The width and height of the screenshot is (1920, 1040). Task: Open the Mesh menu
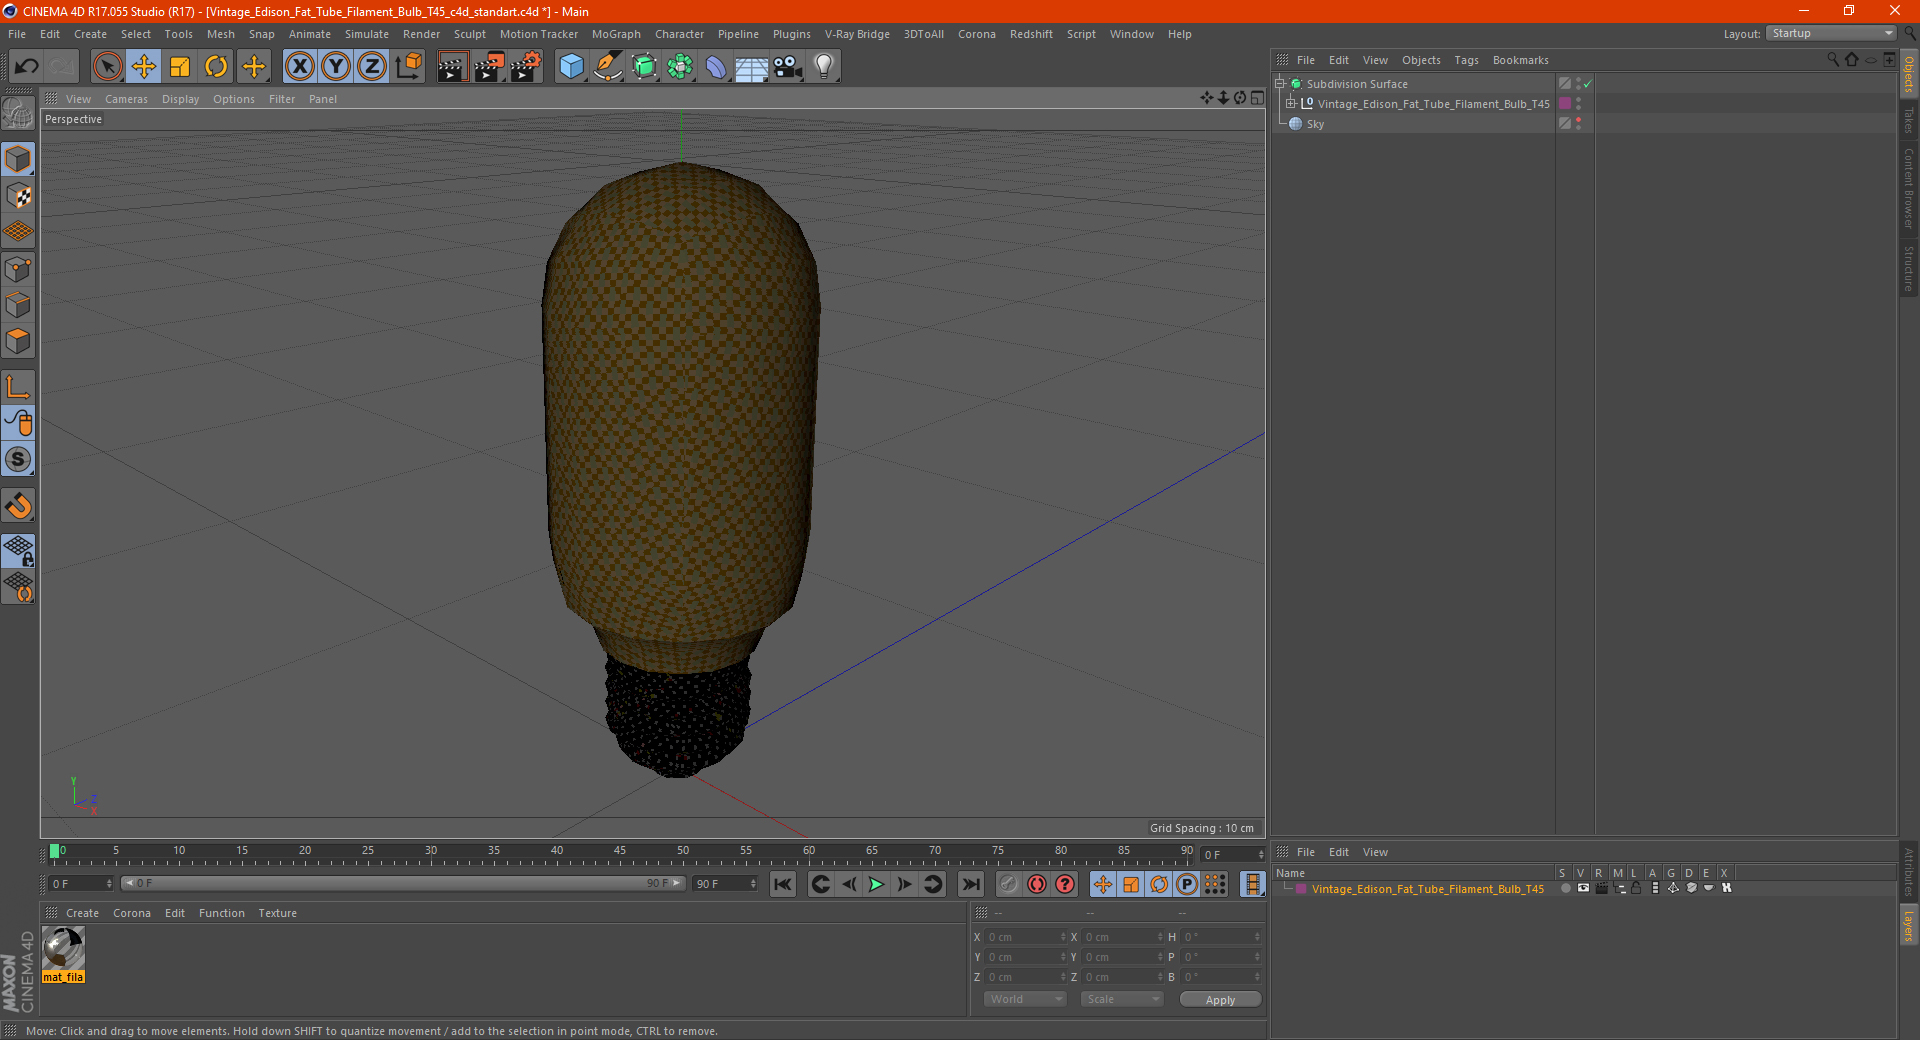point(221,34)
